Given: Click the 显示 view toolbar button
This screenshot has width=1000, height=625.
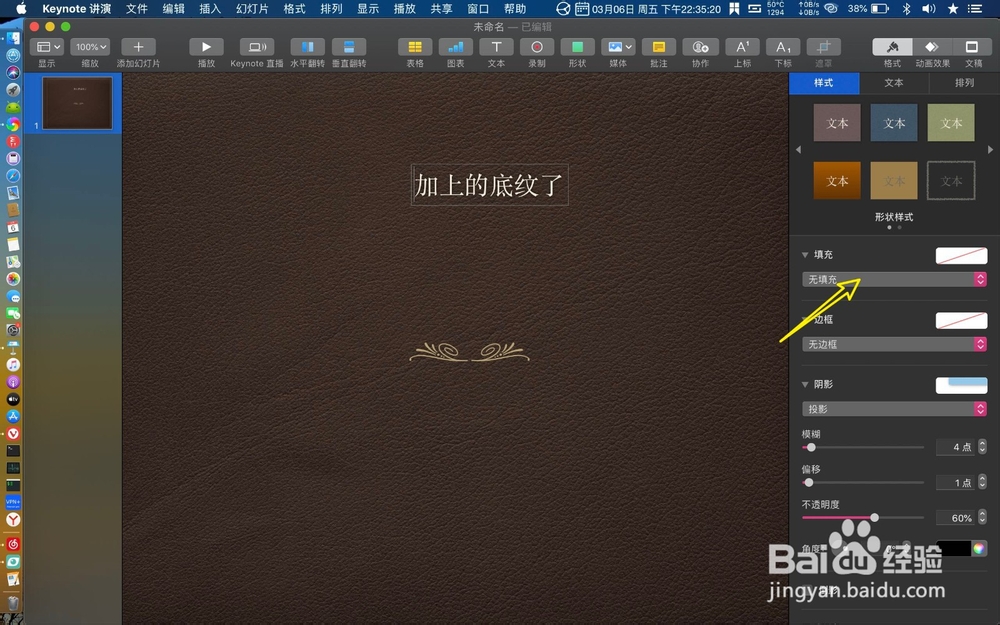Looking at the screenshot, I should (48, 47).
